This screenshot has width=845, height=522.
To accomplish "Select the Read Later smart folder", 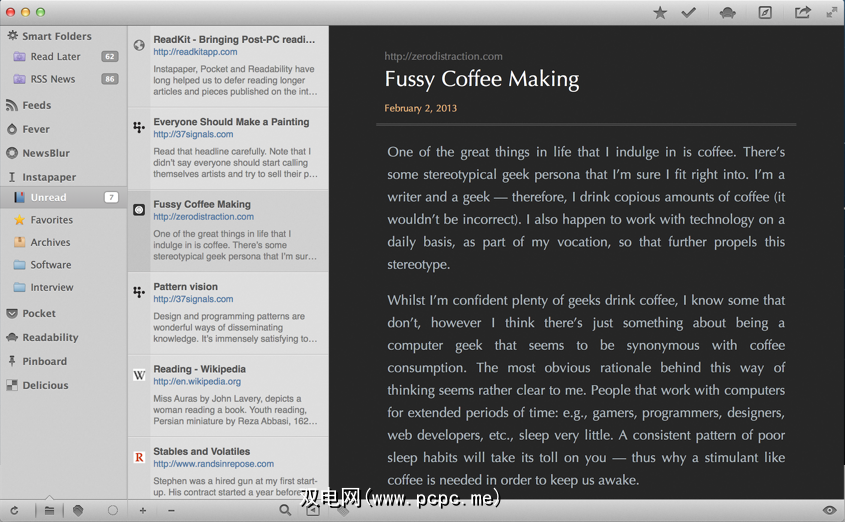I will (55, 57).
